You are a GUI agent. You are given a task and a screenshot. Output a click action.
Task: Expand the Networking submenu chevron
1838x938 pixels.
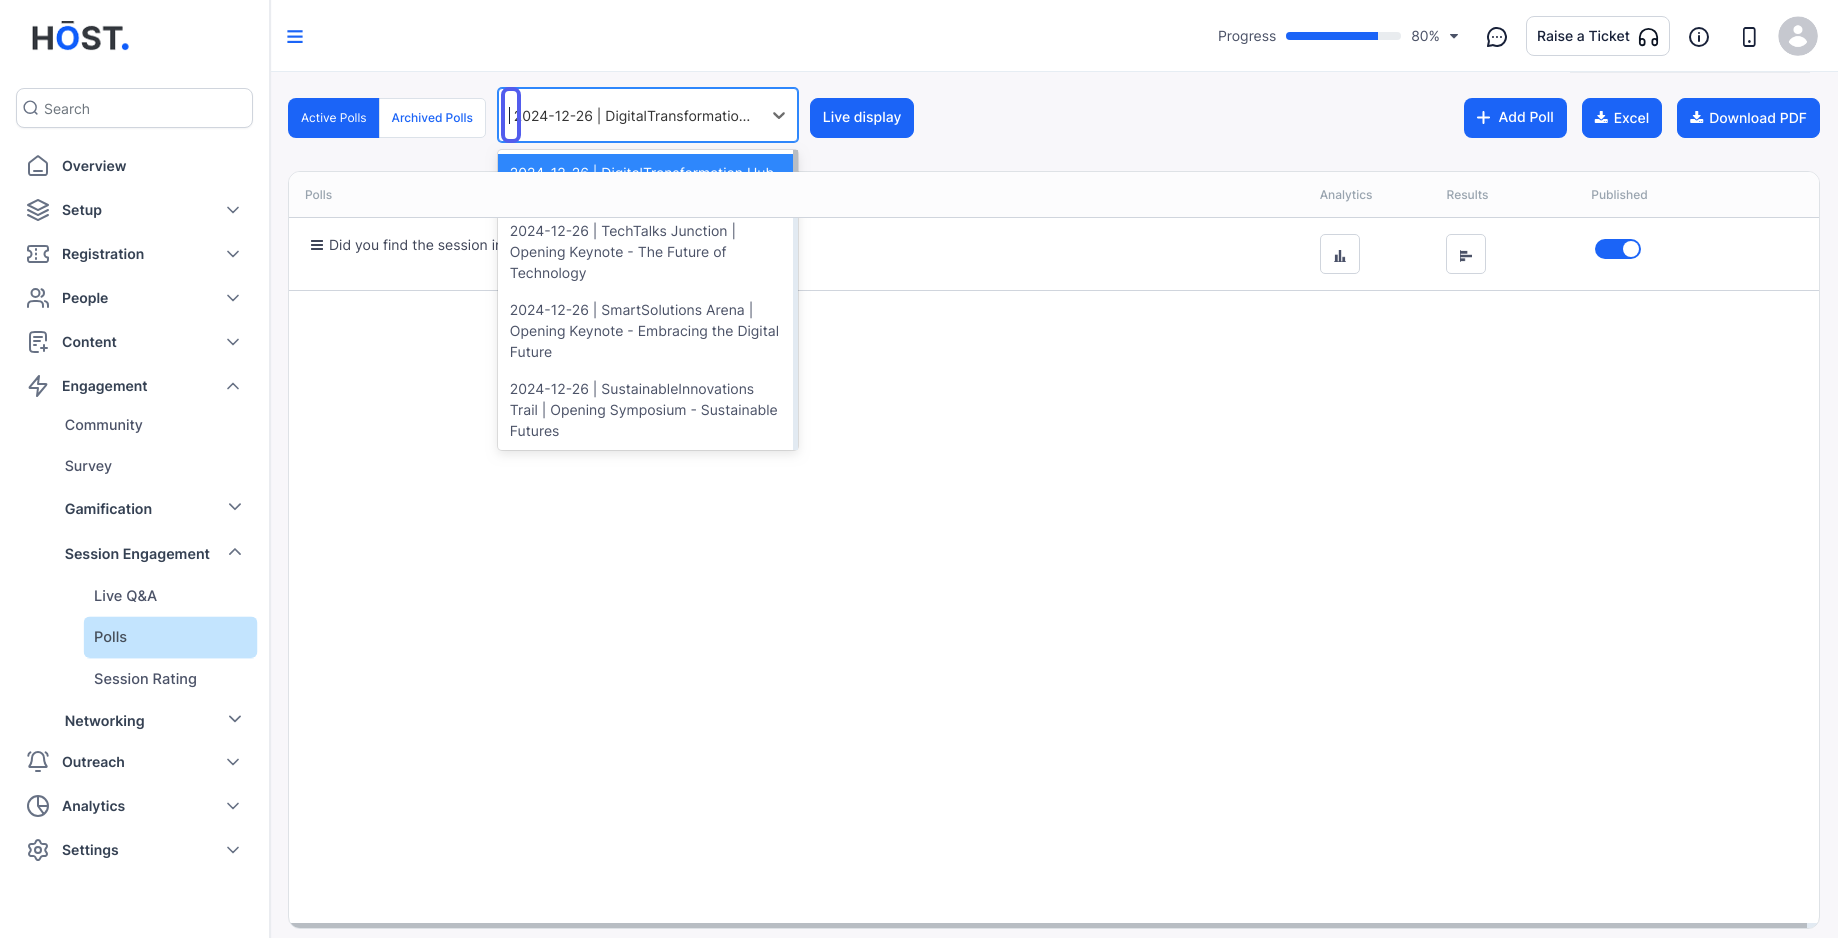pos(235,719)
